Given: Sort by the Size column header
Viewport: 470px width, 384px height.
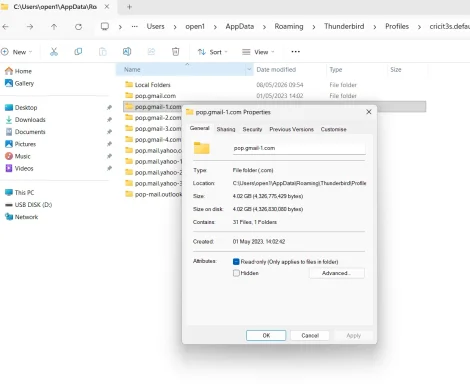Looking at the screenshot, I should pos(396,69).
